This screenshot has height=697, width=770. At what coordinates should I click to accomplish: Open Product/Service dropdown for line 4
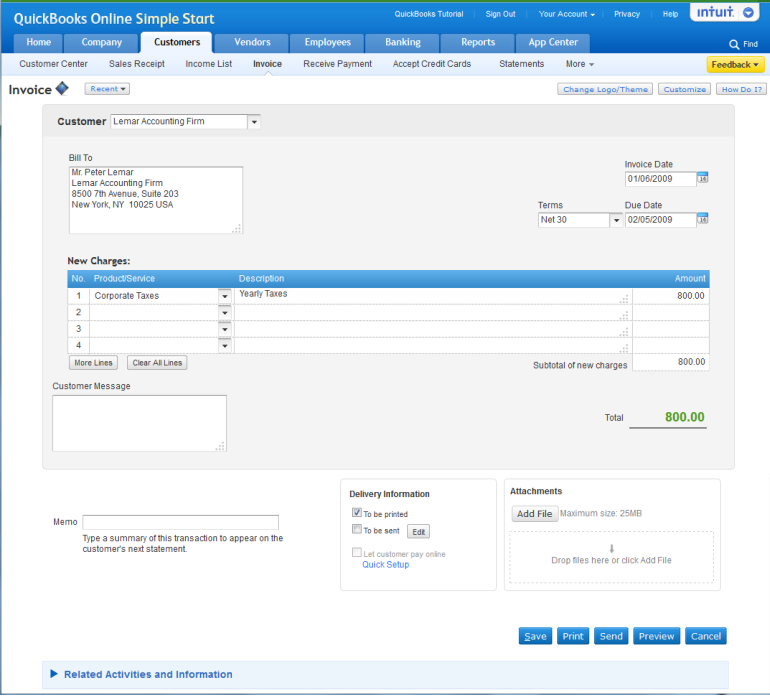click(224, 346)
